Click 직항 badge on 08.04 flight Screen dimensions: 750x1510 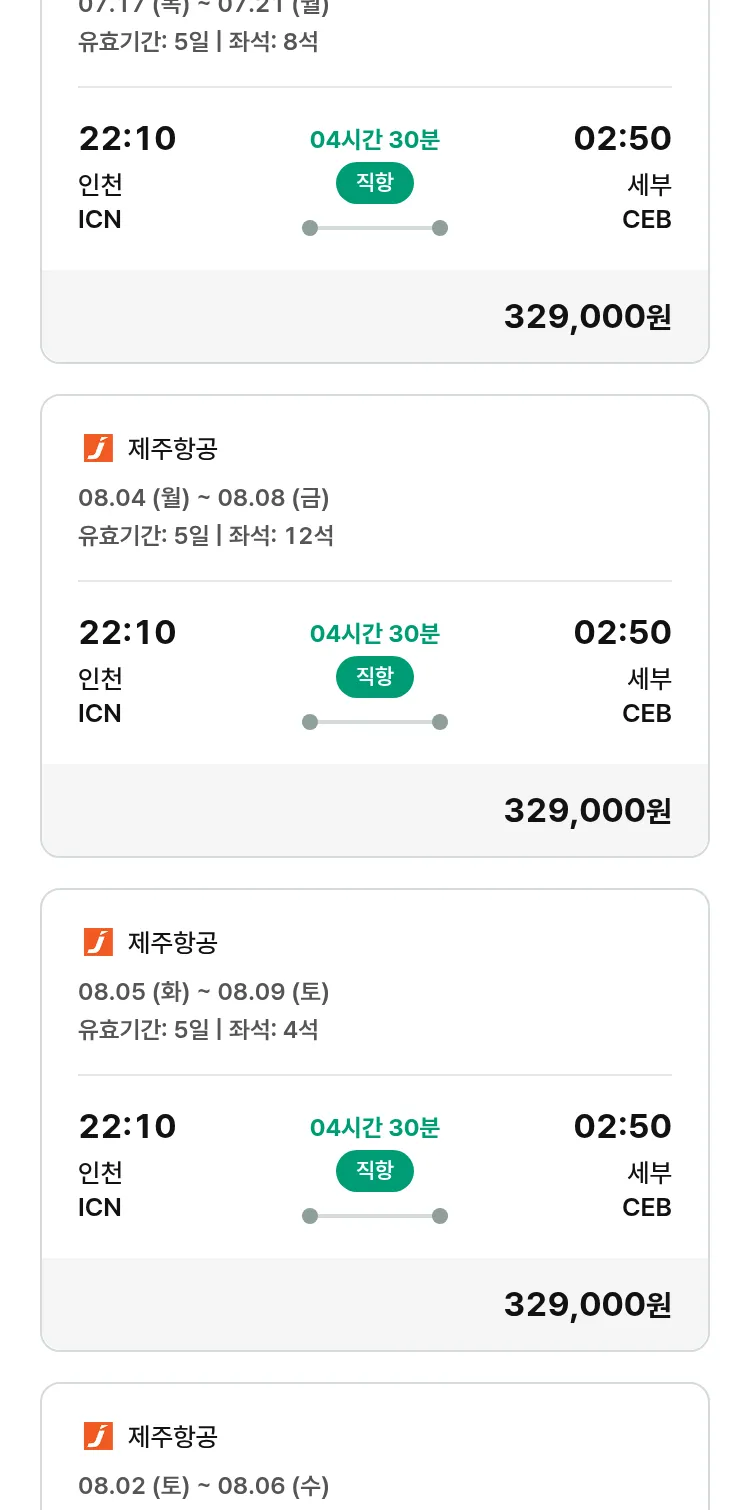(x=375, y=677)
